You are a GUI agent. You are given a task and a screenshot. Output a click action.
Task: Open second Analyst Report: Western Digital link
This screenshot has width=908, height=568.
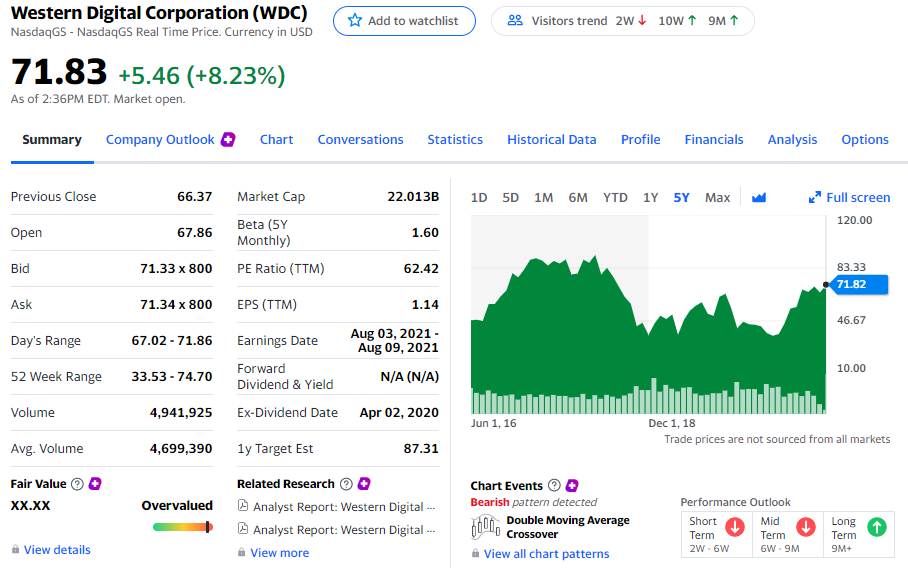pyautogui.click(x=344, y=530)
